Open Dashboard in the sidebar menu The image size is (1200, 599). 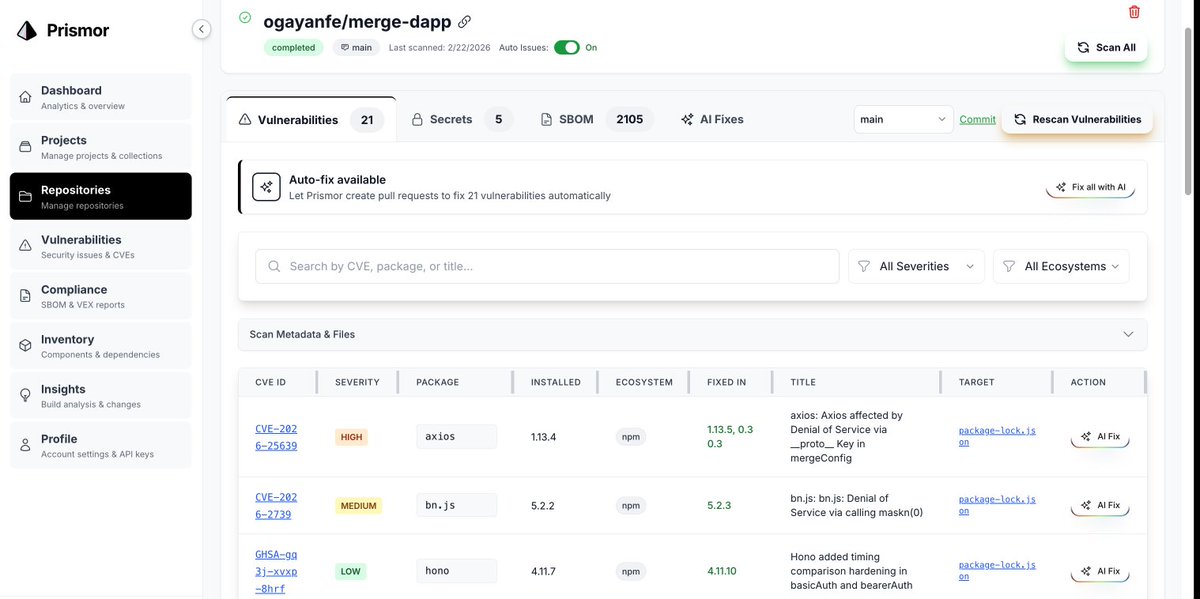point(101,97)
